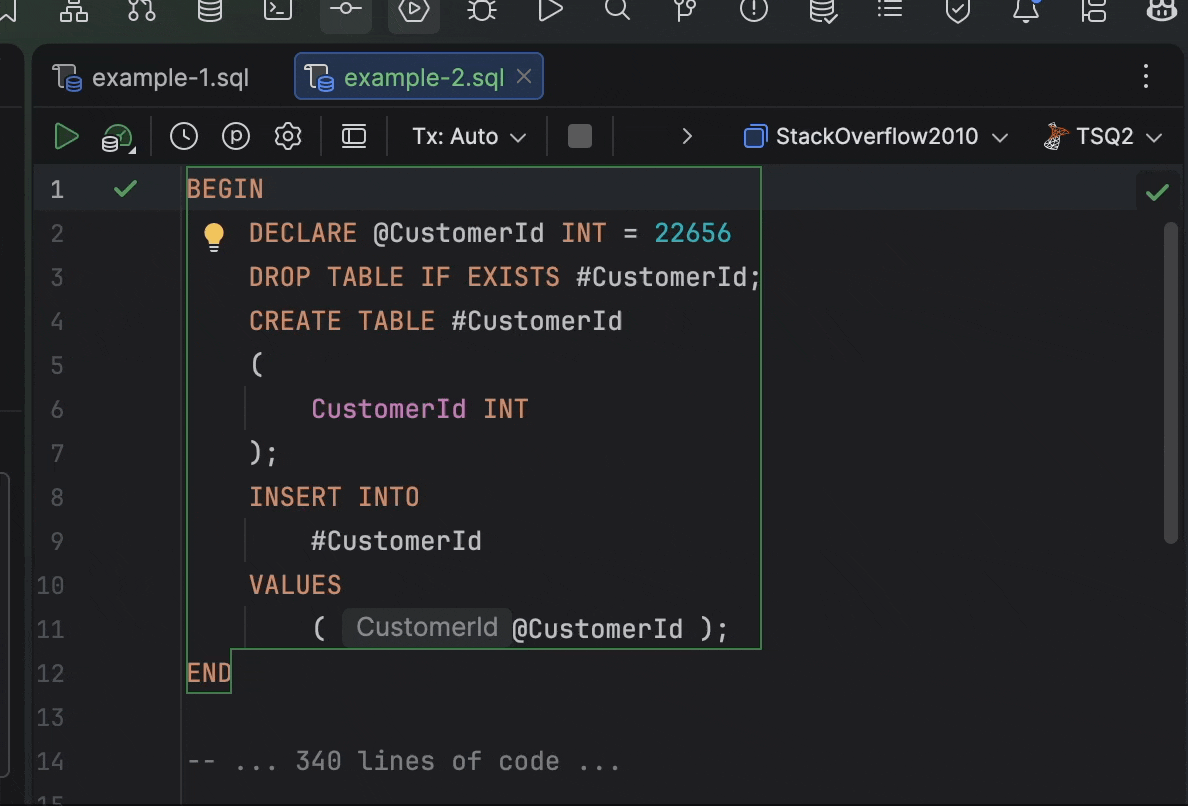Image resolution: width=1188 pixels, height=806 pixels.
Task: Open the Structure hierarchy tool window icon
Action: (x=73, y=11)
